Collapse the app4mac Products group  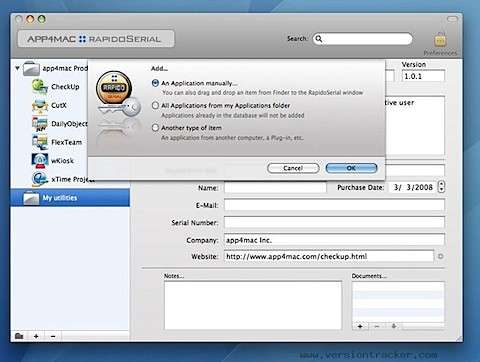17,68
